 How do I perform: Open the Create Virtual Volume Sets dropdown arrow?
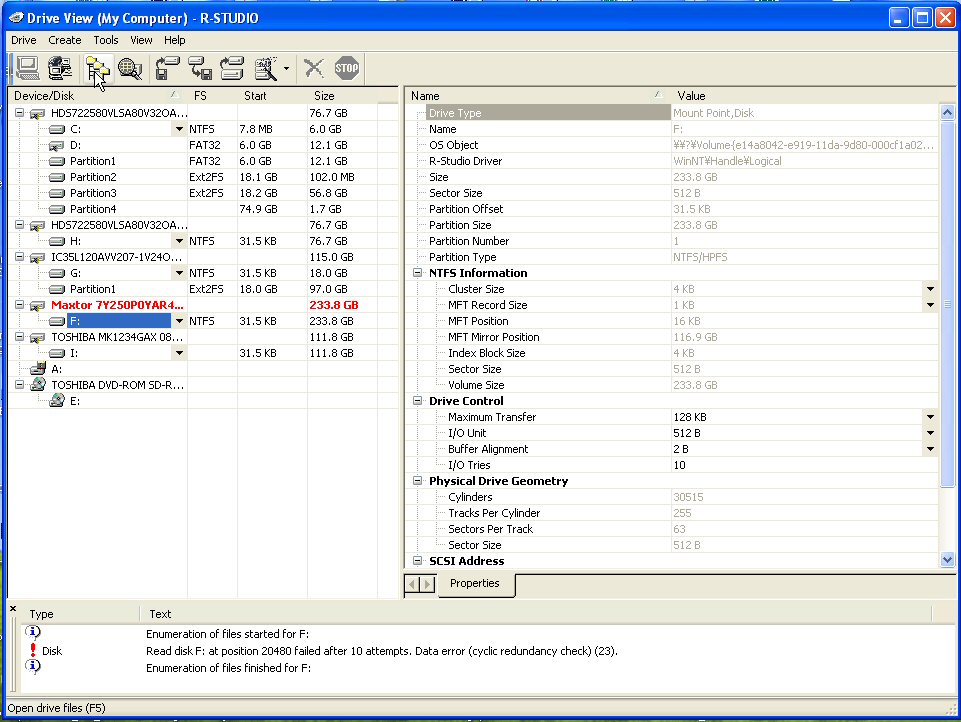tap(286, 69)
